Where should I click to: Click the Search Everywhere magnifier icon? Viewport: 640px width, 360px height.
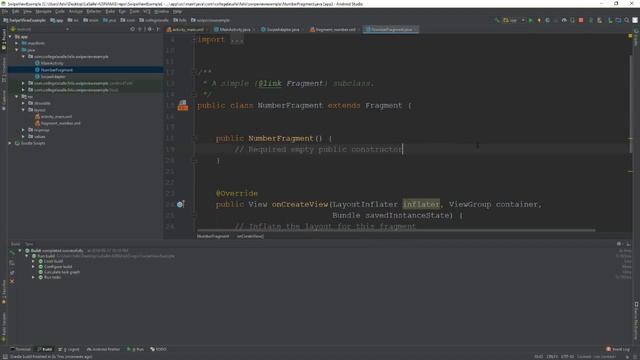627,20
